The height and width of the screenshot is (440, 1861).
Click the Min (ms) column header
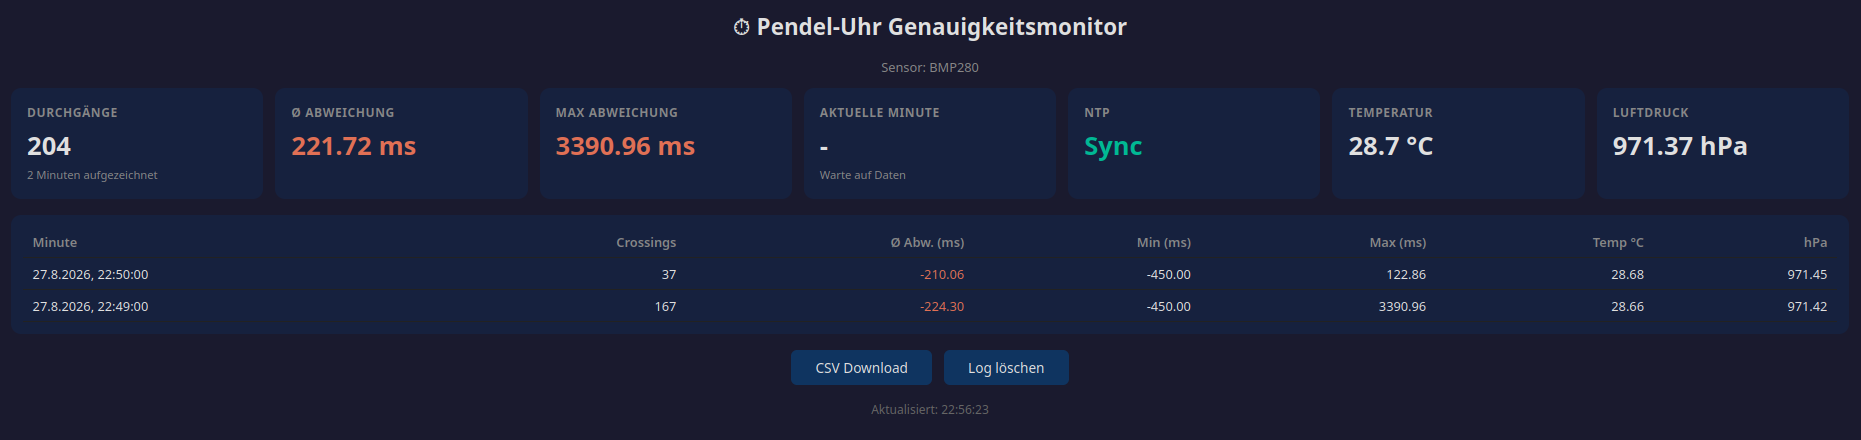click(x=1164, y=242)
